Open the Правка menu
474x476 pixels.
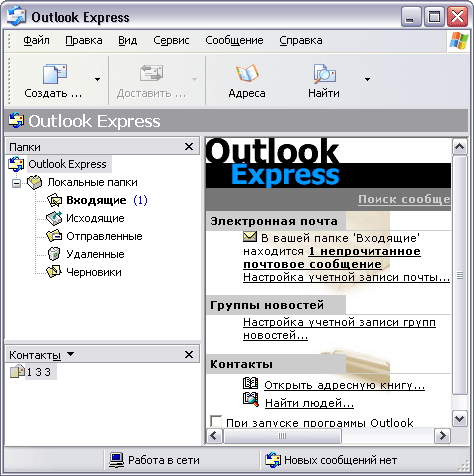pyautogui.click(x=84, y=40)
